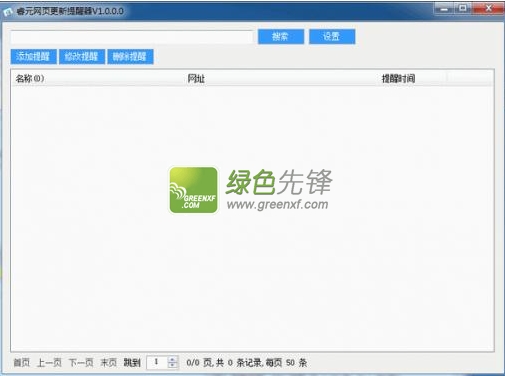The width and height of the screenshot is (505, 376).
Task: Go to 末页 last page
Action: [x=108, y=362]
